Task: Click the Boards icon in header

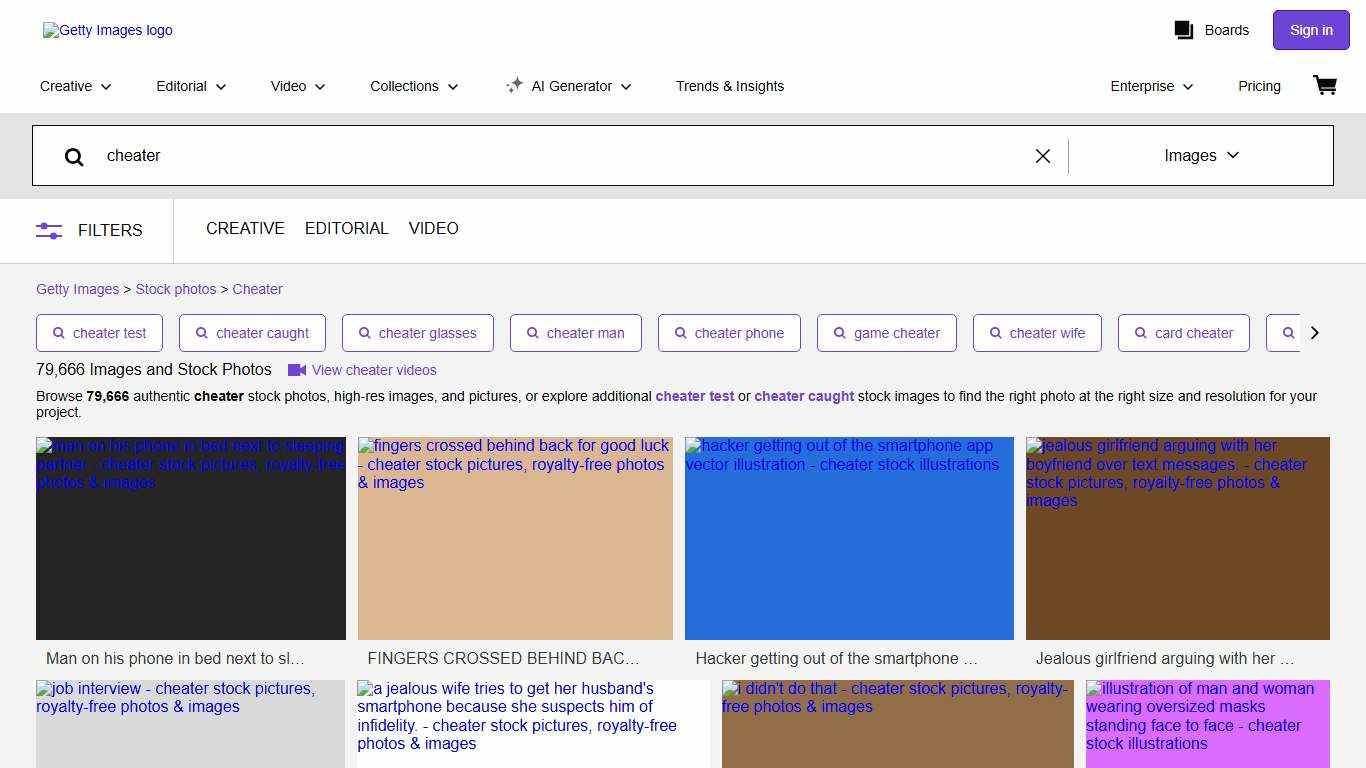Action: 1184,30
